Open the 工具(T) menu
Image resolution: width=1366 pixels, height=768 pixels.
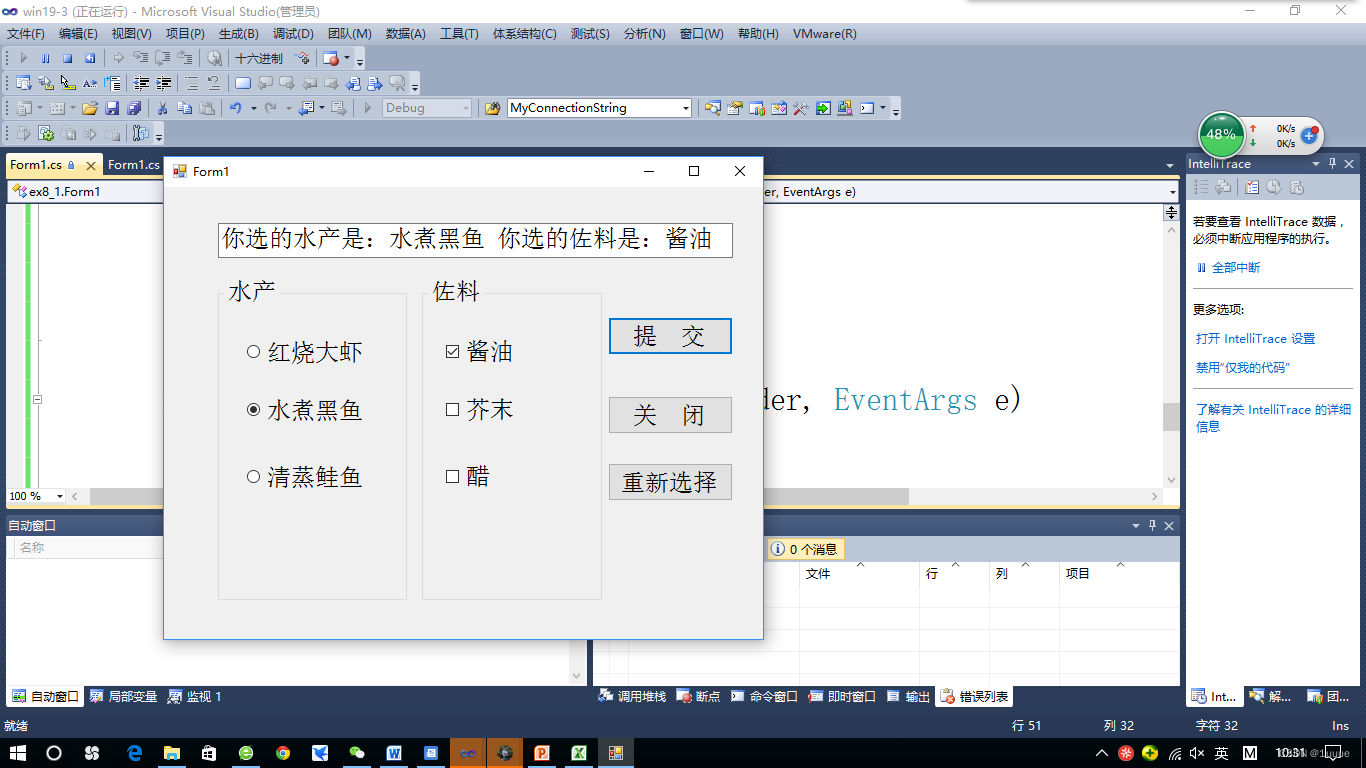459,34
